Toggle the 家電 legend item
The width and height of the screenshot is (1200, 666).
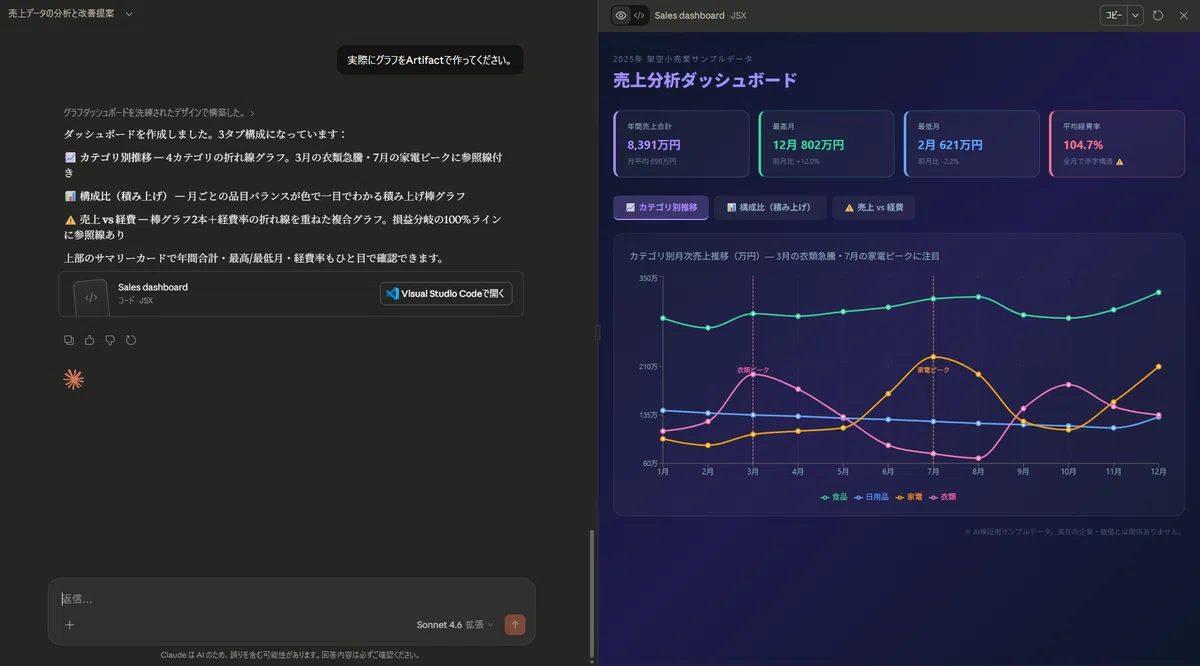coord(909,497)
